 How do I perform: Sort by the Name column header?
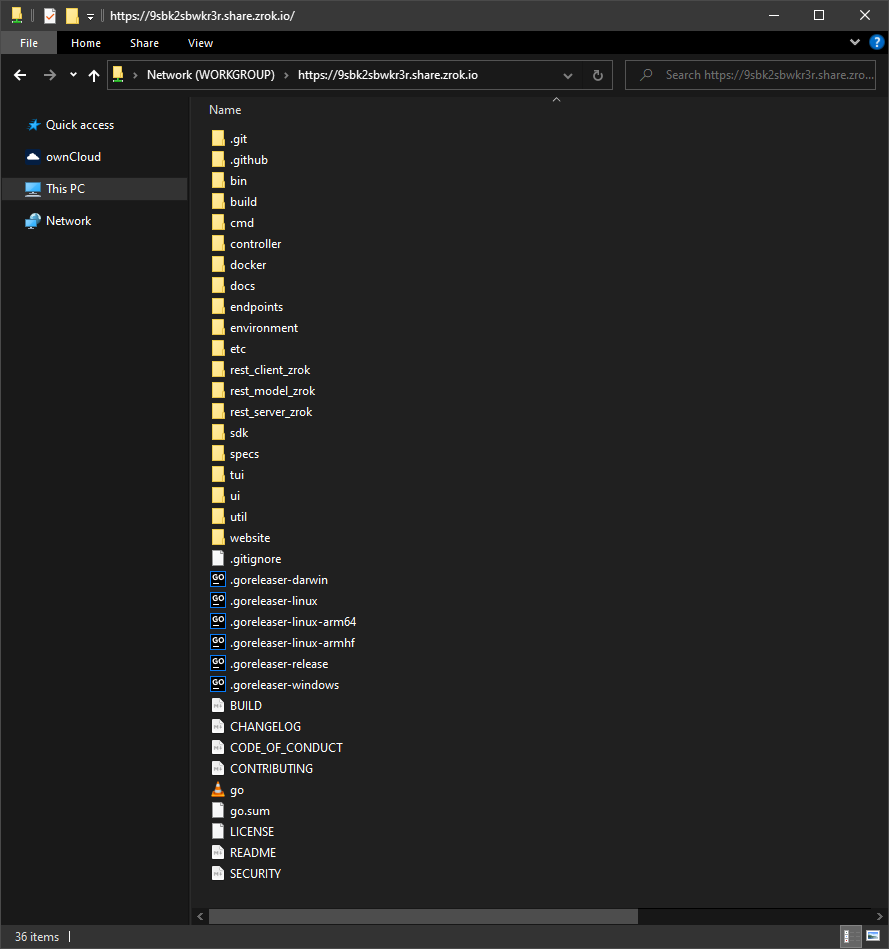click(x=225, y=110)
